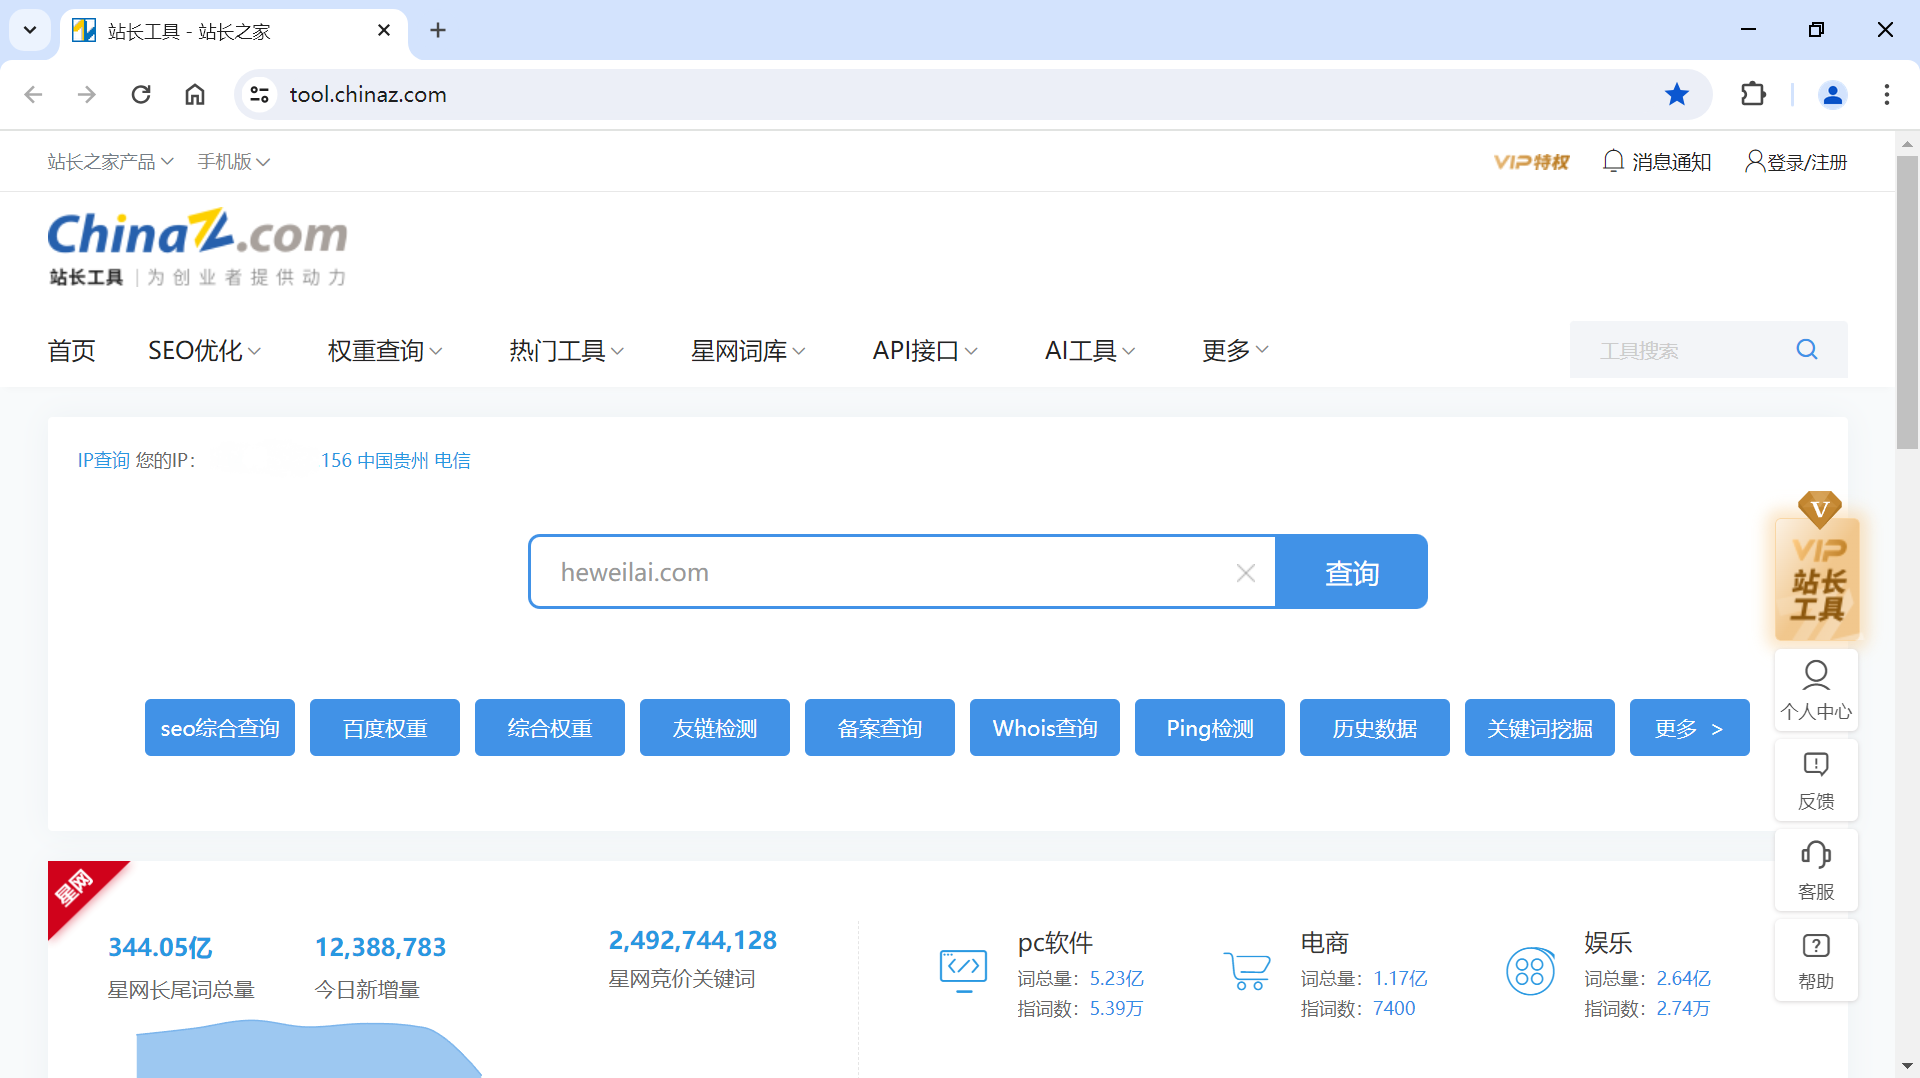
Task: Click the browser forward arrow
Action: [87, 94]
